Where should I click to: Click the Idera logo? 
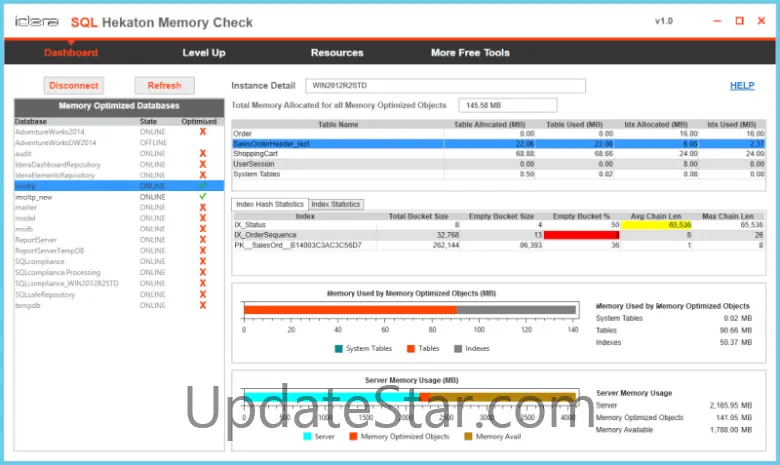[x=36, y=21]
